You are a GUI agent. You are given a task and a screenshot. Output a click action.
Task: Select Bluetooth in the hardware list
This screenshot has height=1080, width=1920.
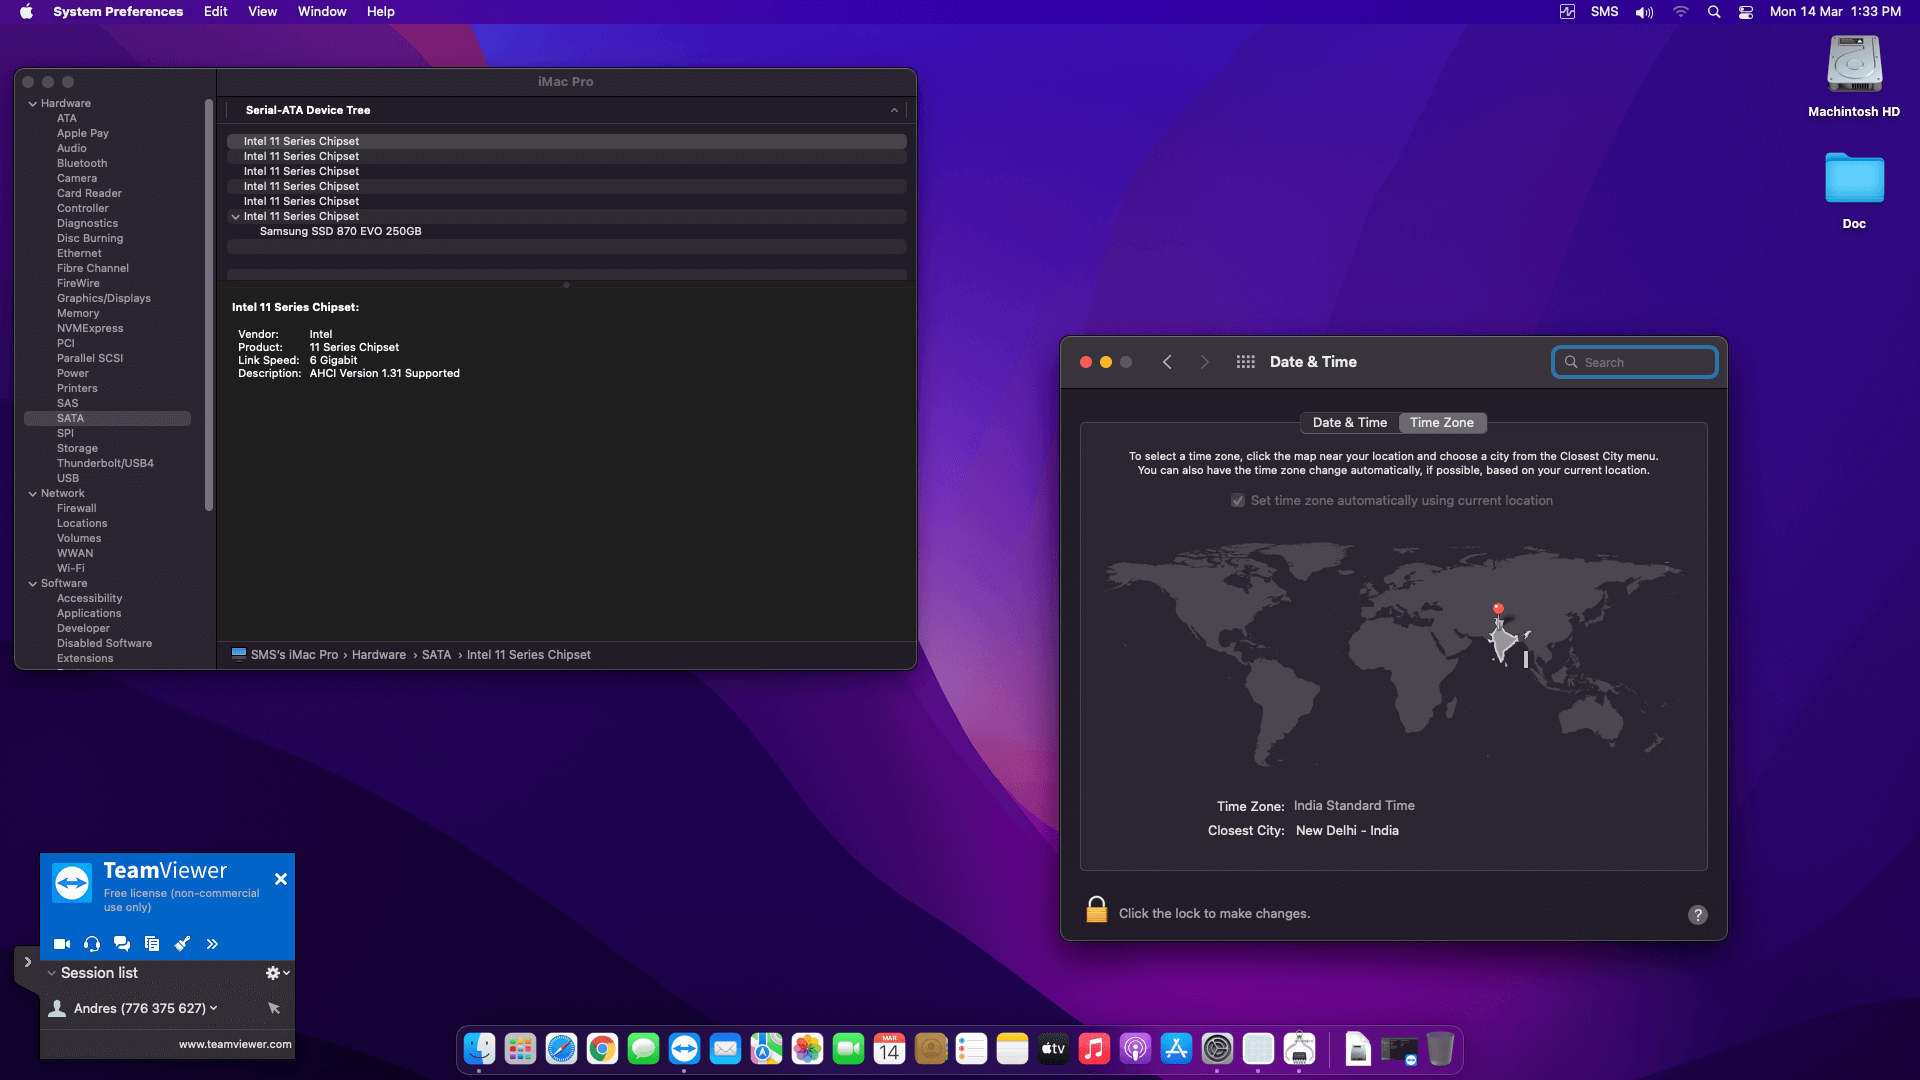tap(82, 163)
